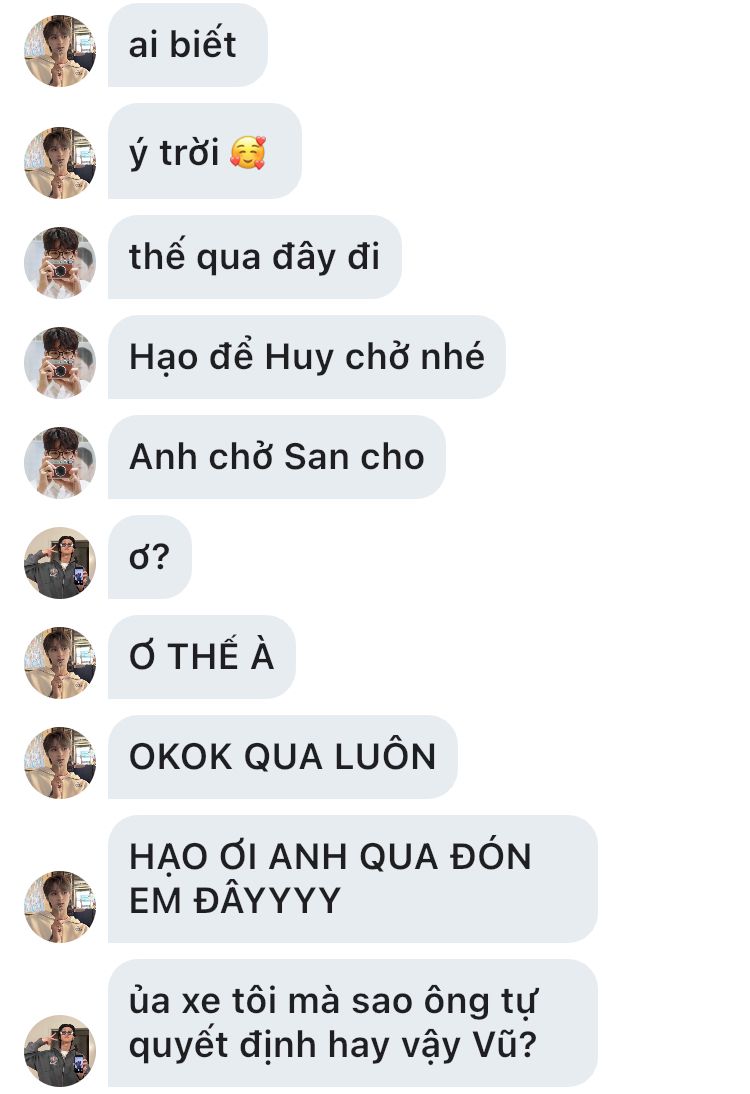Select the "ý trời" message bubble
Viewport: 750px width, 1094px height.
point(204,151)
